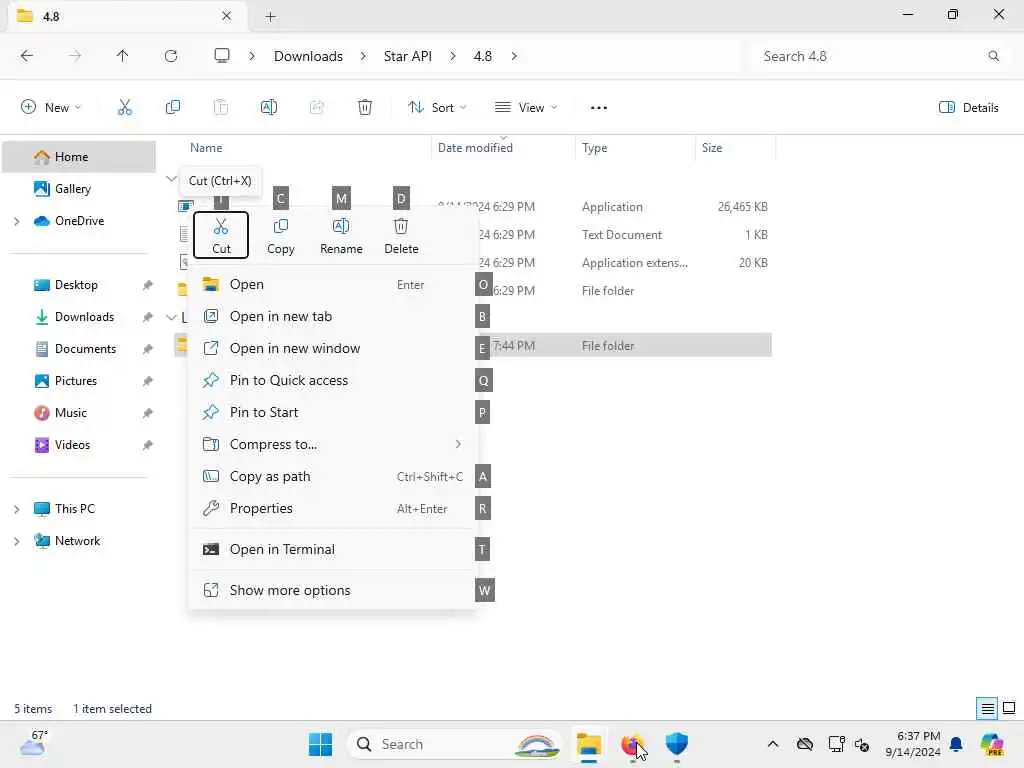Click the toolbar Paste icon
Viewport: 1024px width, 768px height.
coord(221,107)
